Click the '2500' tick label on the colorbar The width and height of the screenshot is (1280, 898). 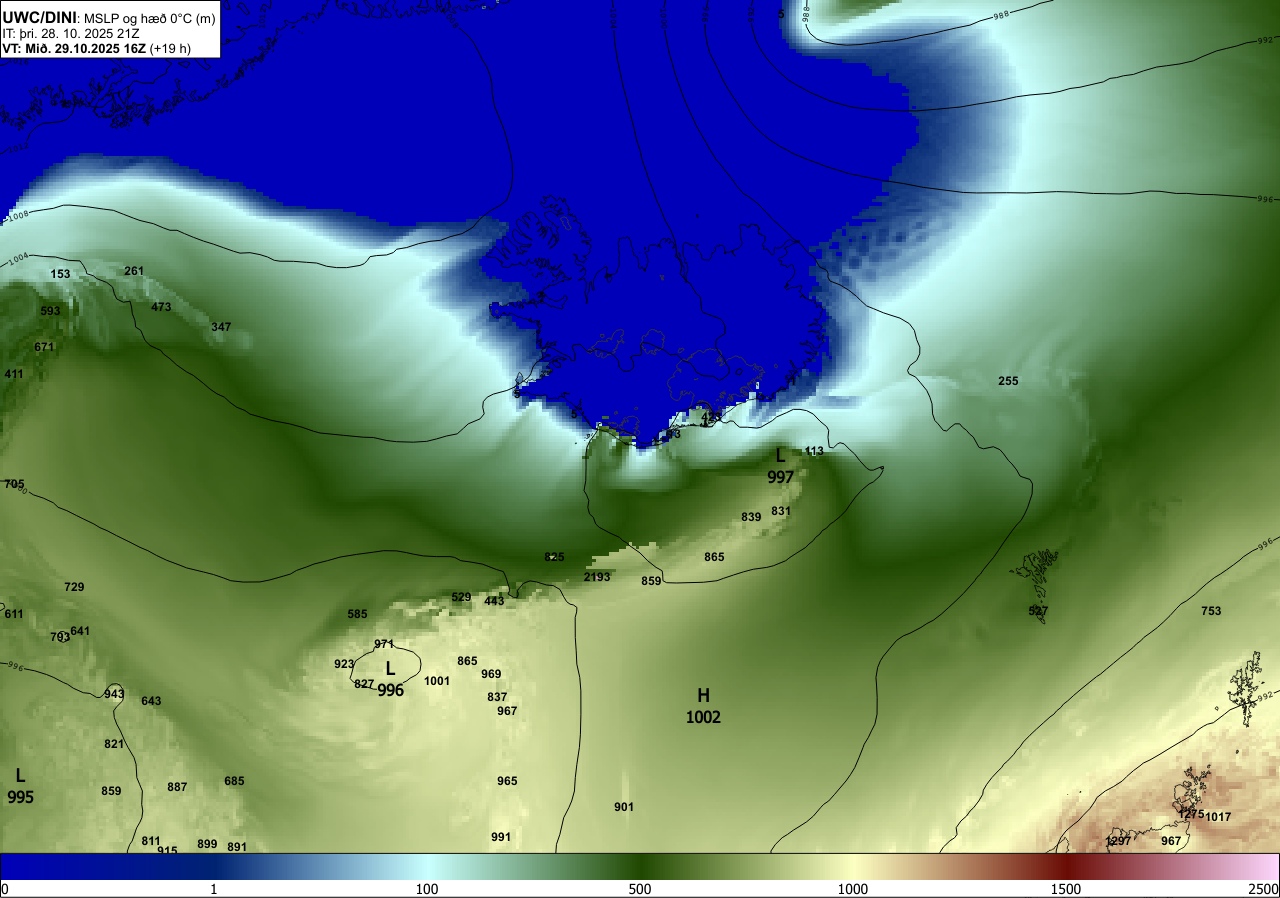point(1264,889)
